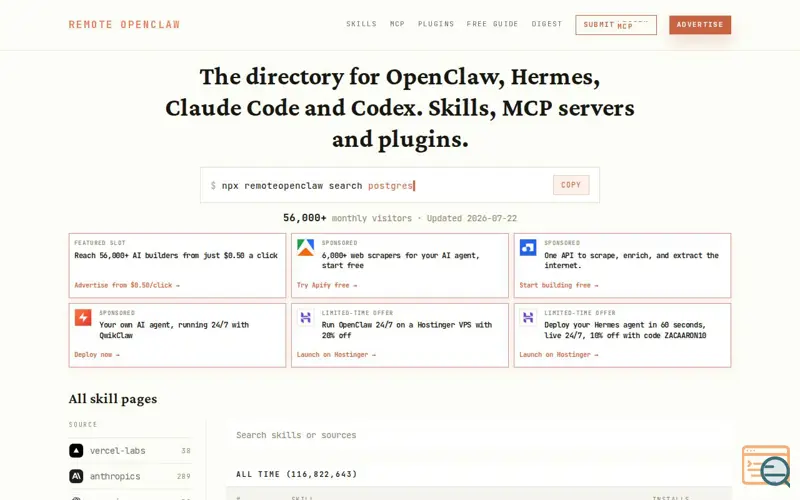This screenshot has height=500, width=800.
Task: Click the Reach 56,000+ AI builders text
Action: pyautogui.click(x=176, y=255)
